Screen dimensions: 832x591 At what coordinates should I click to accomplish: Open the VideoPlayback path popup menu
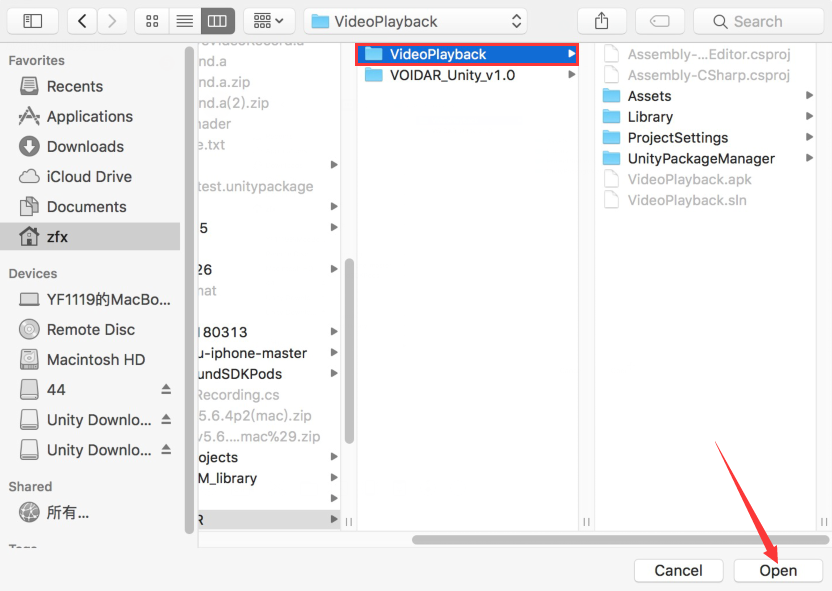(x=416, y=21)
